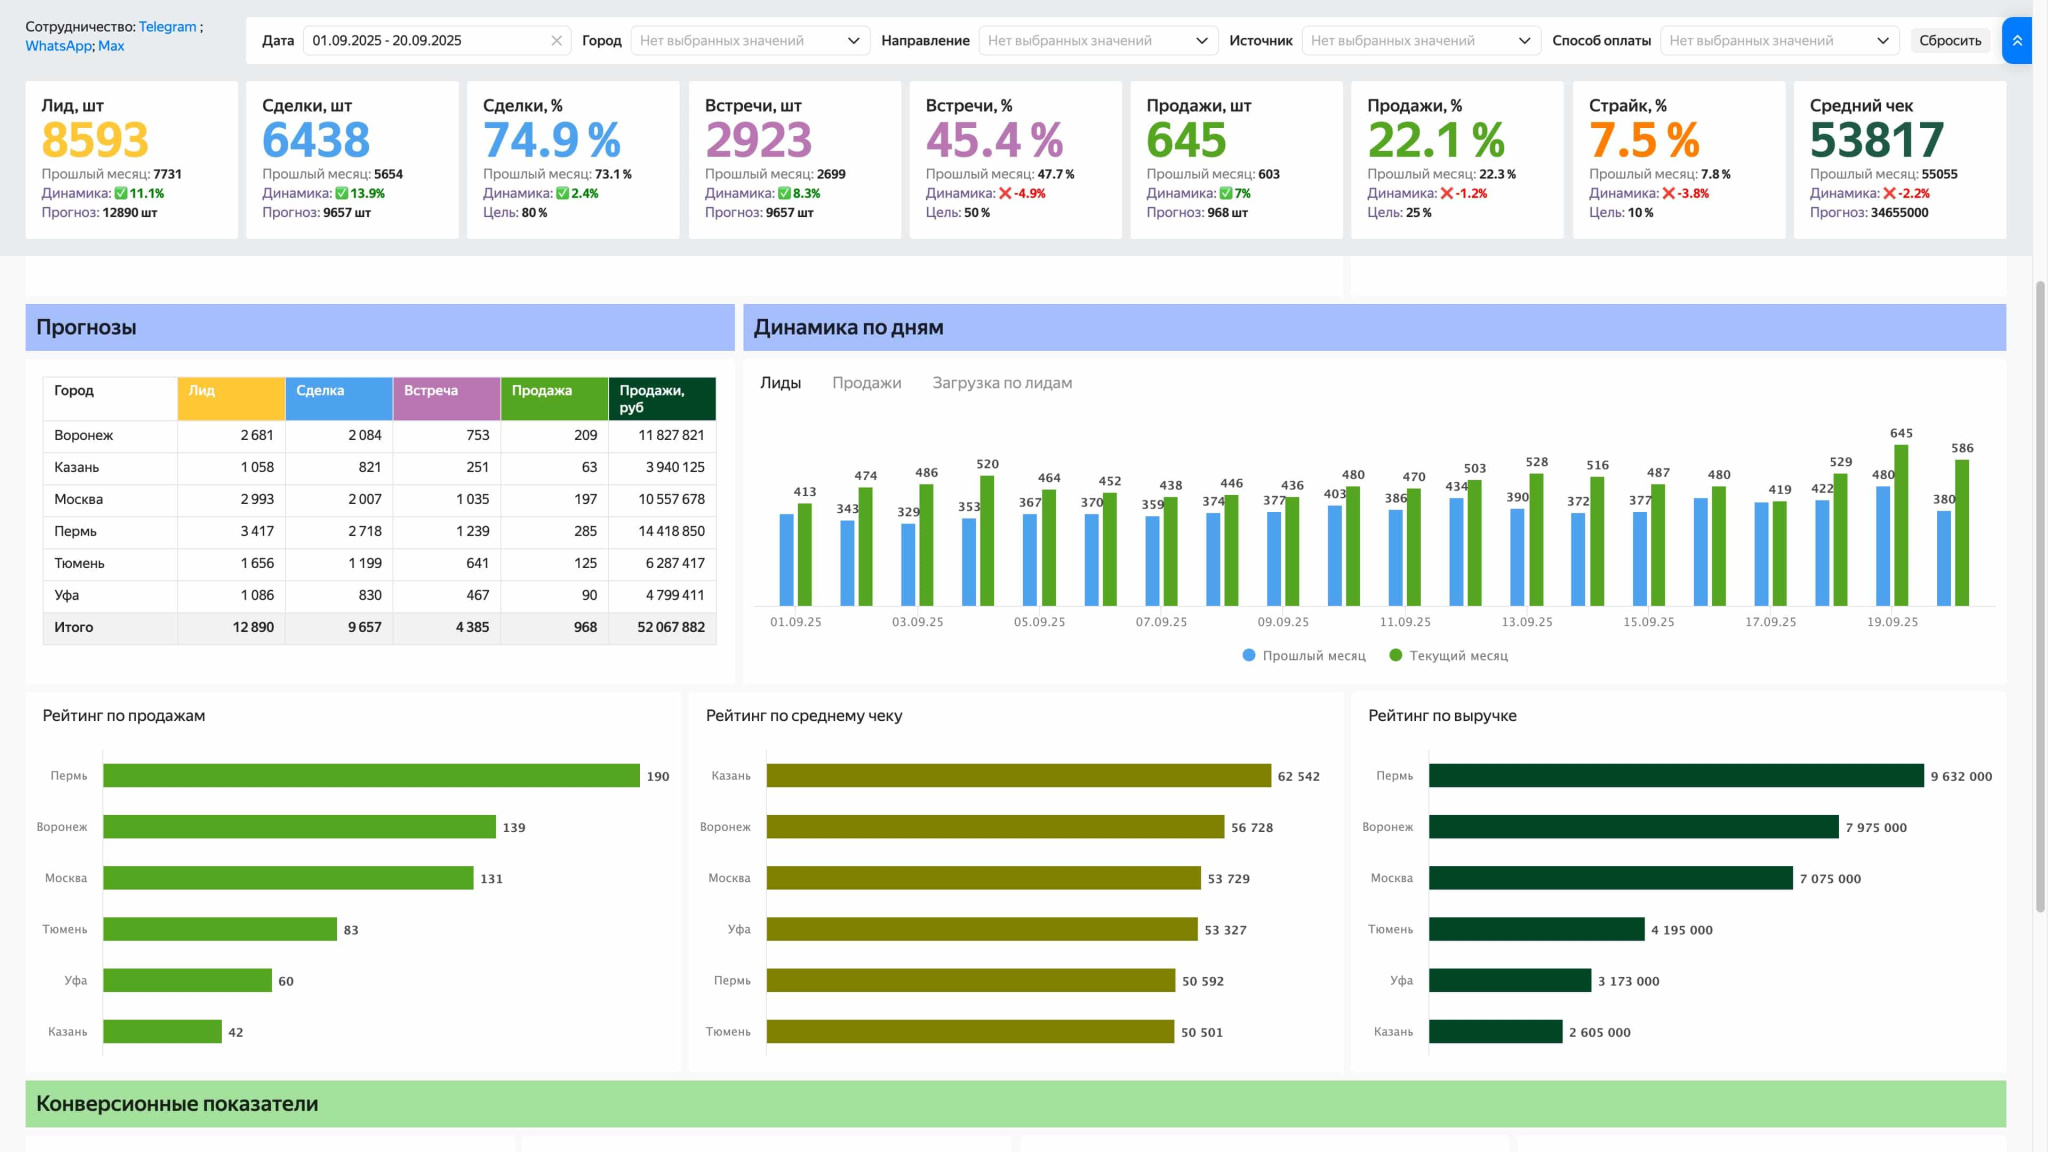Image resolution: width=2048 pixels, height=1152 pixels.
Task: Click the Продажи, шт value 645
Action: 1187,140
